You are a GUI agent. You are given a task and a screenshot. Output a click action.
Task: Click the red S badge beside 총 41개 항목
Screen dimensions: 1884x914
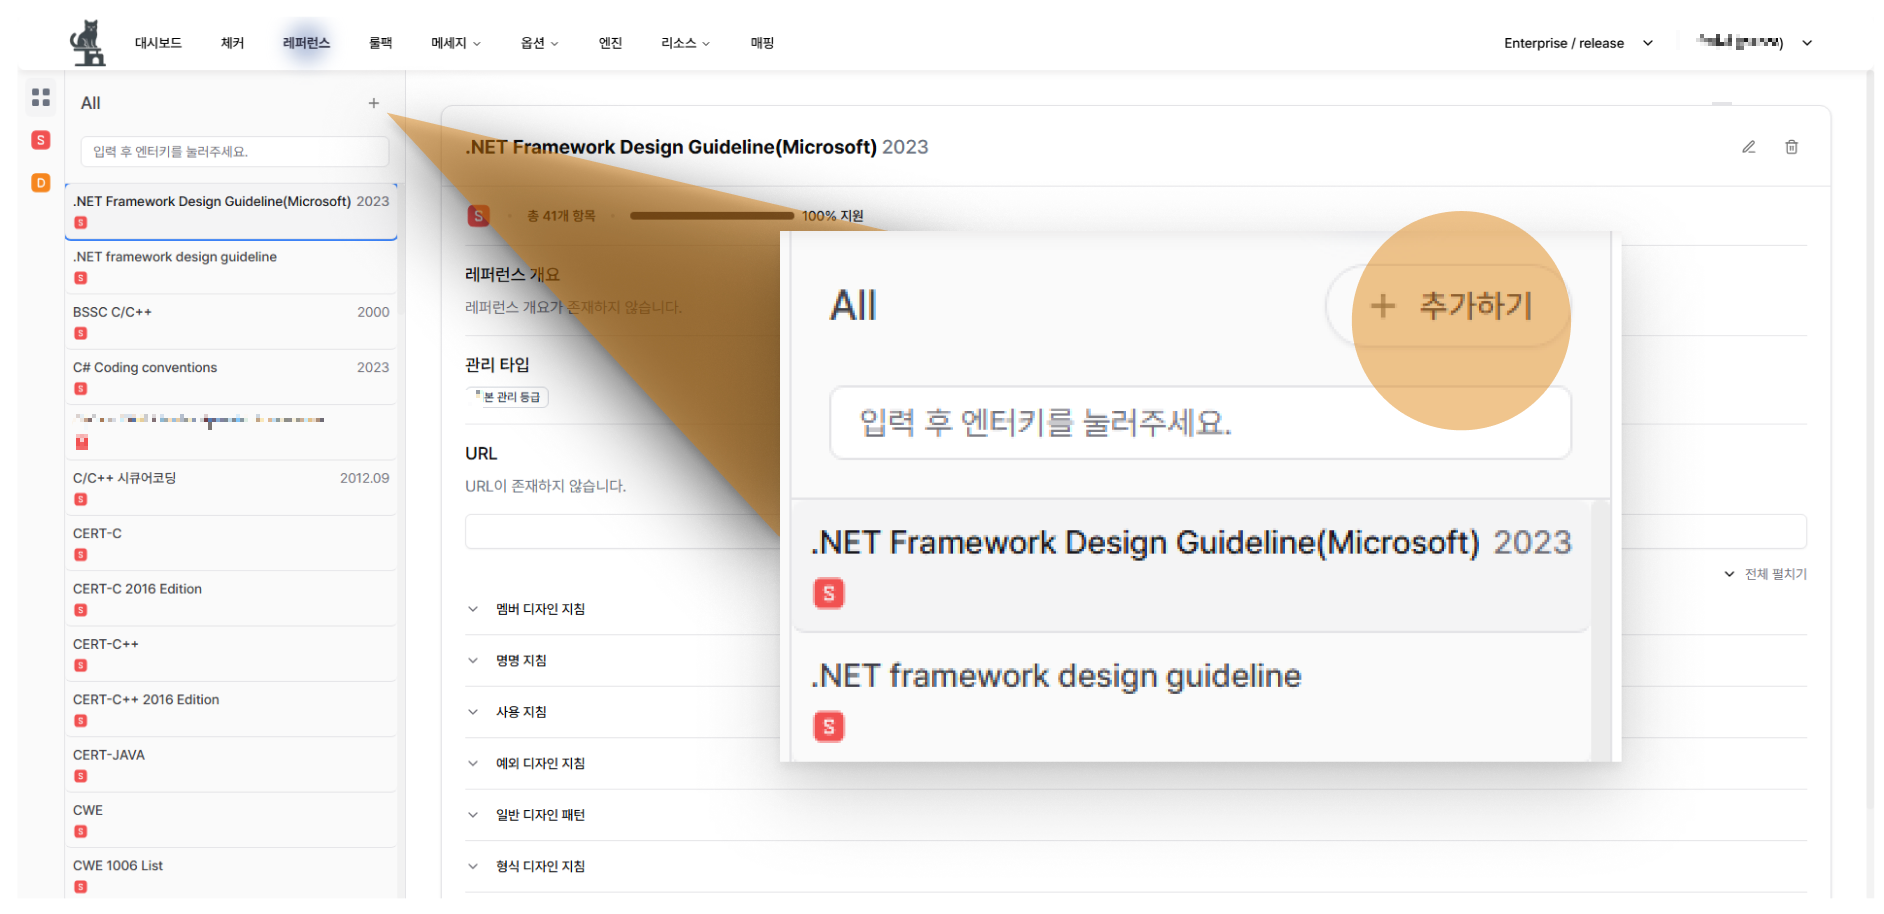tap(479, 215)
